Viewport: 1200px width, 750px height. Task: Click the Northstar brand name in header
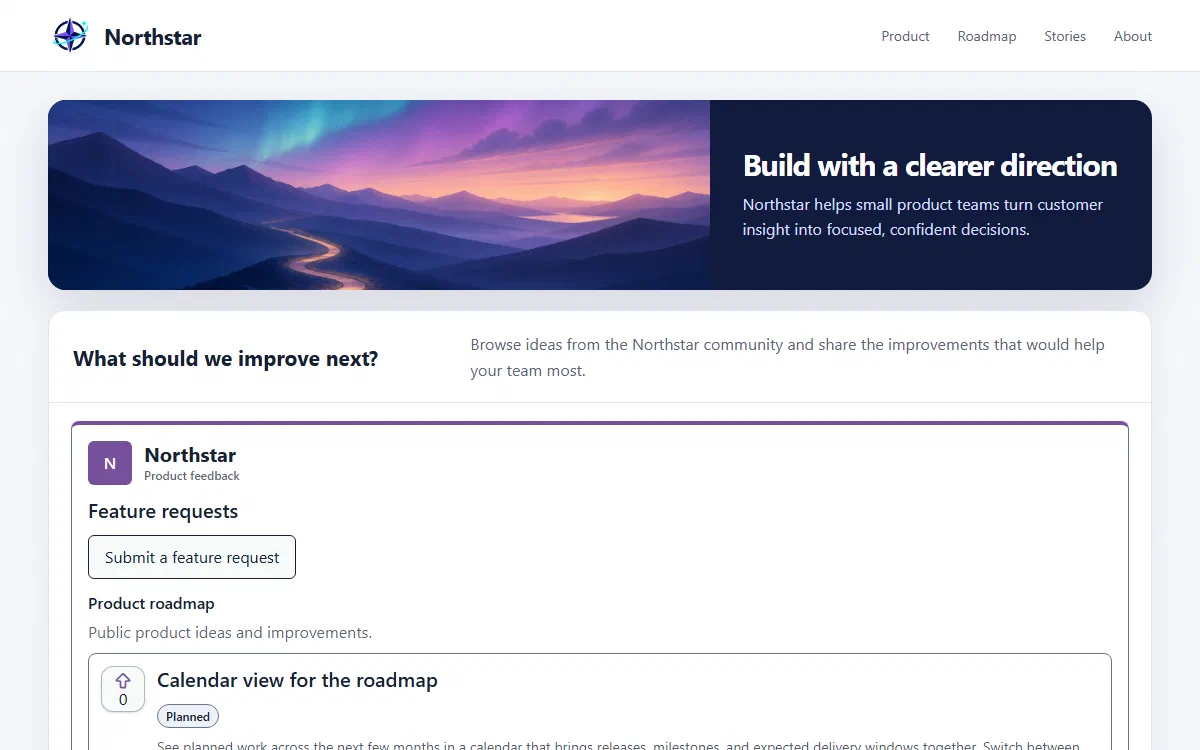click(153, 37)
